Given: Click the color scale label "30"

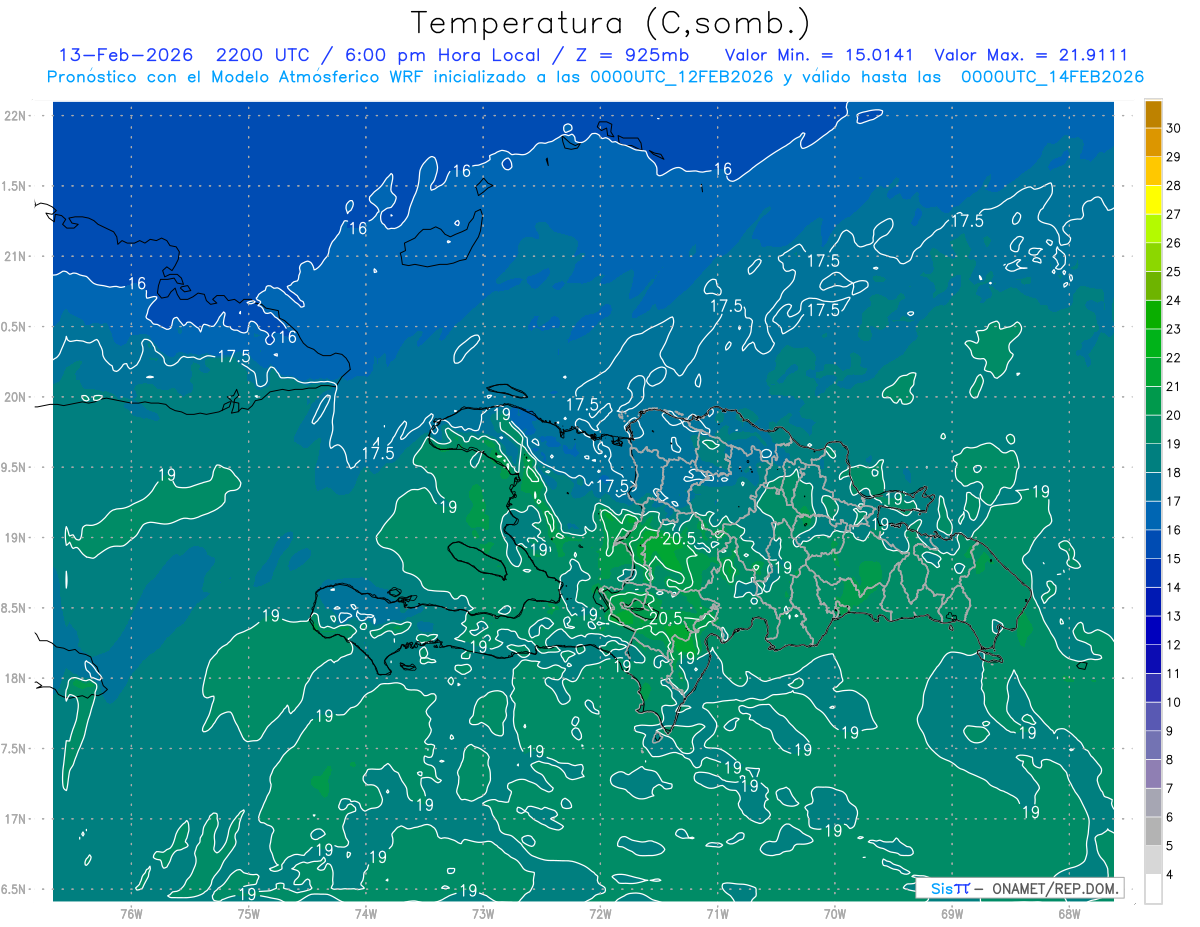Looking at the screenshot, I should click(x=1175, y=128).
